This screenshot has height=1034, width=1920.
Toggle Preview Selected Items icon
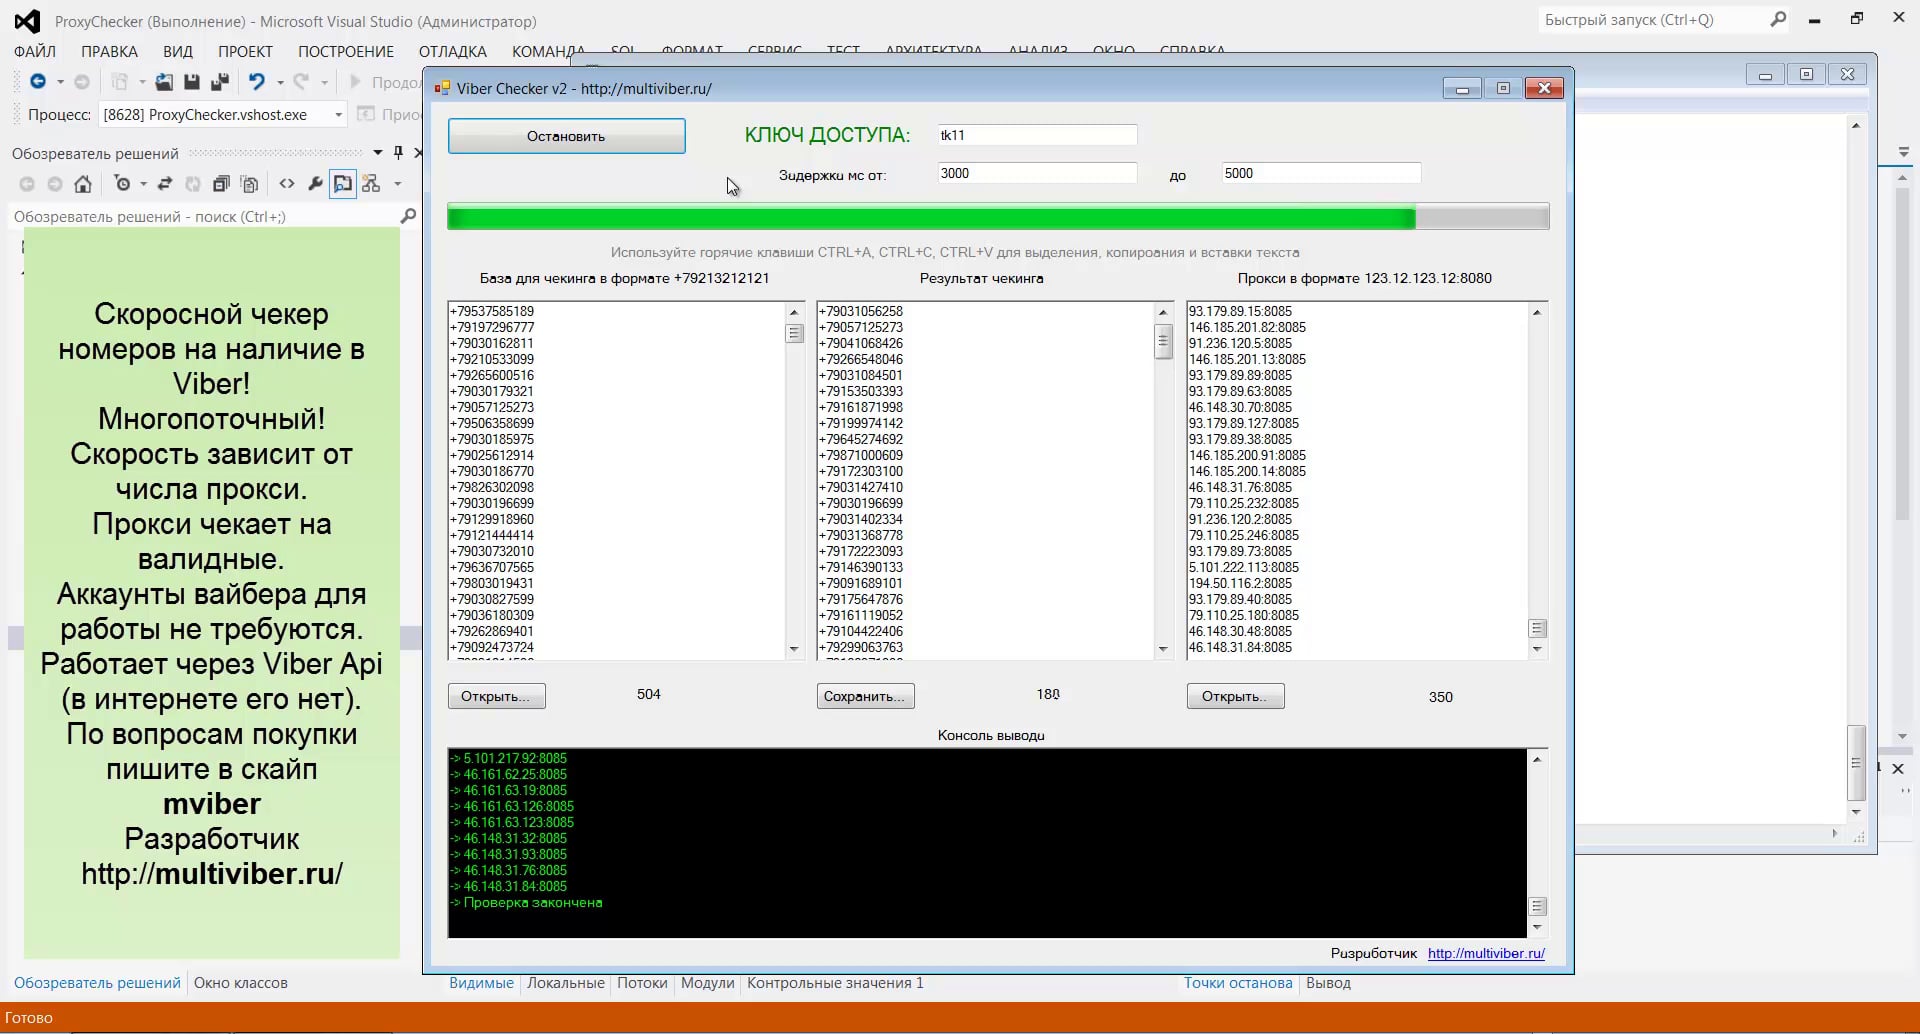343,184
